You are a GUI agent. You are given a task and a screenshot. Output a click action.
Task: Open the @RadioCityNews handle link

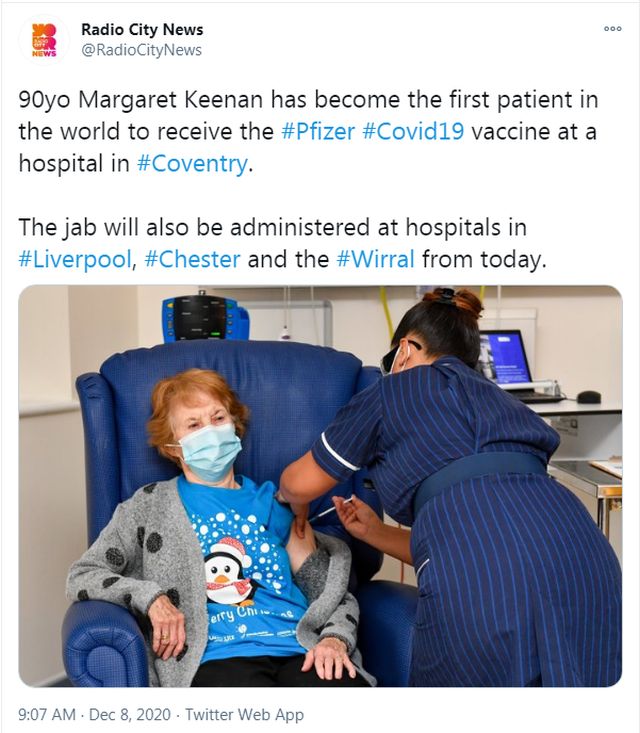pyautogui.click(x=141, y=50)
